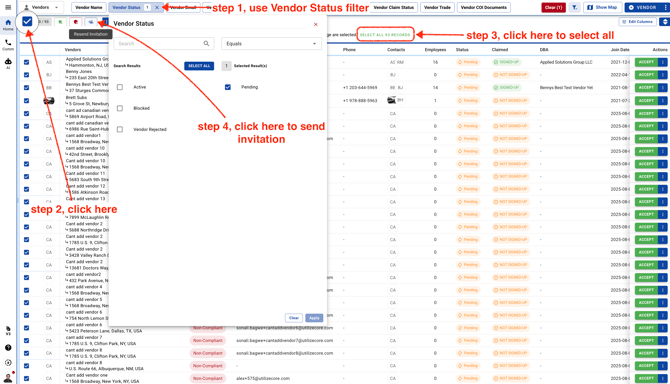The height and width of the screenshot is (384, 670).
Task: Click the SELECT ALL button in the popup
Action: (x=199, y=66)
